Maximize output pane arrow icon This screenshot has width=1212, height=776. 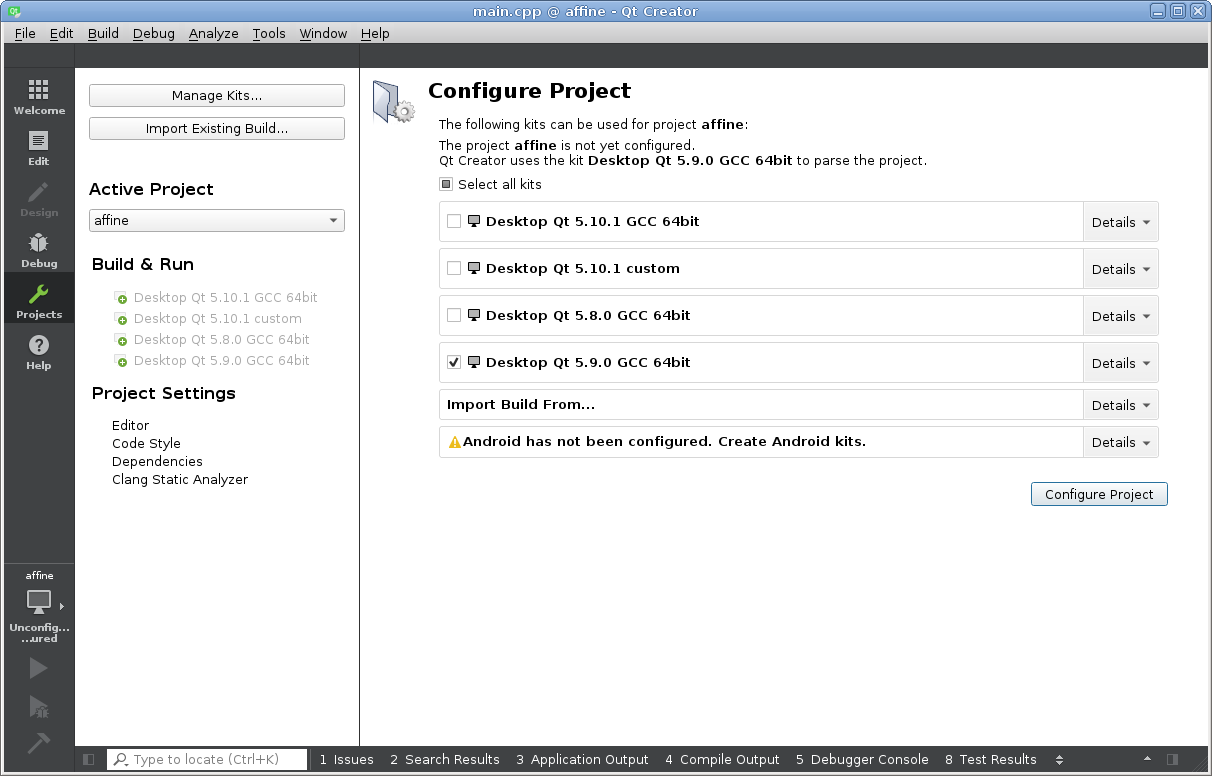pos(1147,760)
